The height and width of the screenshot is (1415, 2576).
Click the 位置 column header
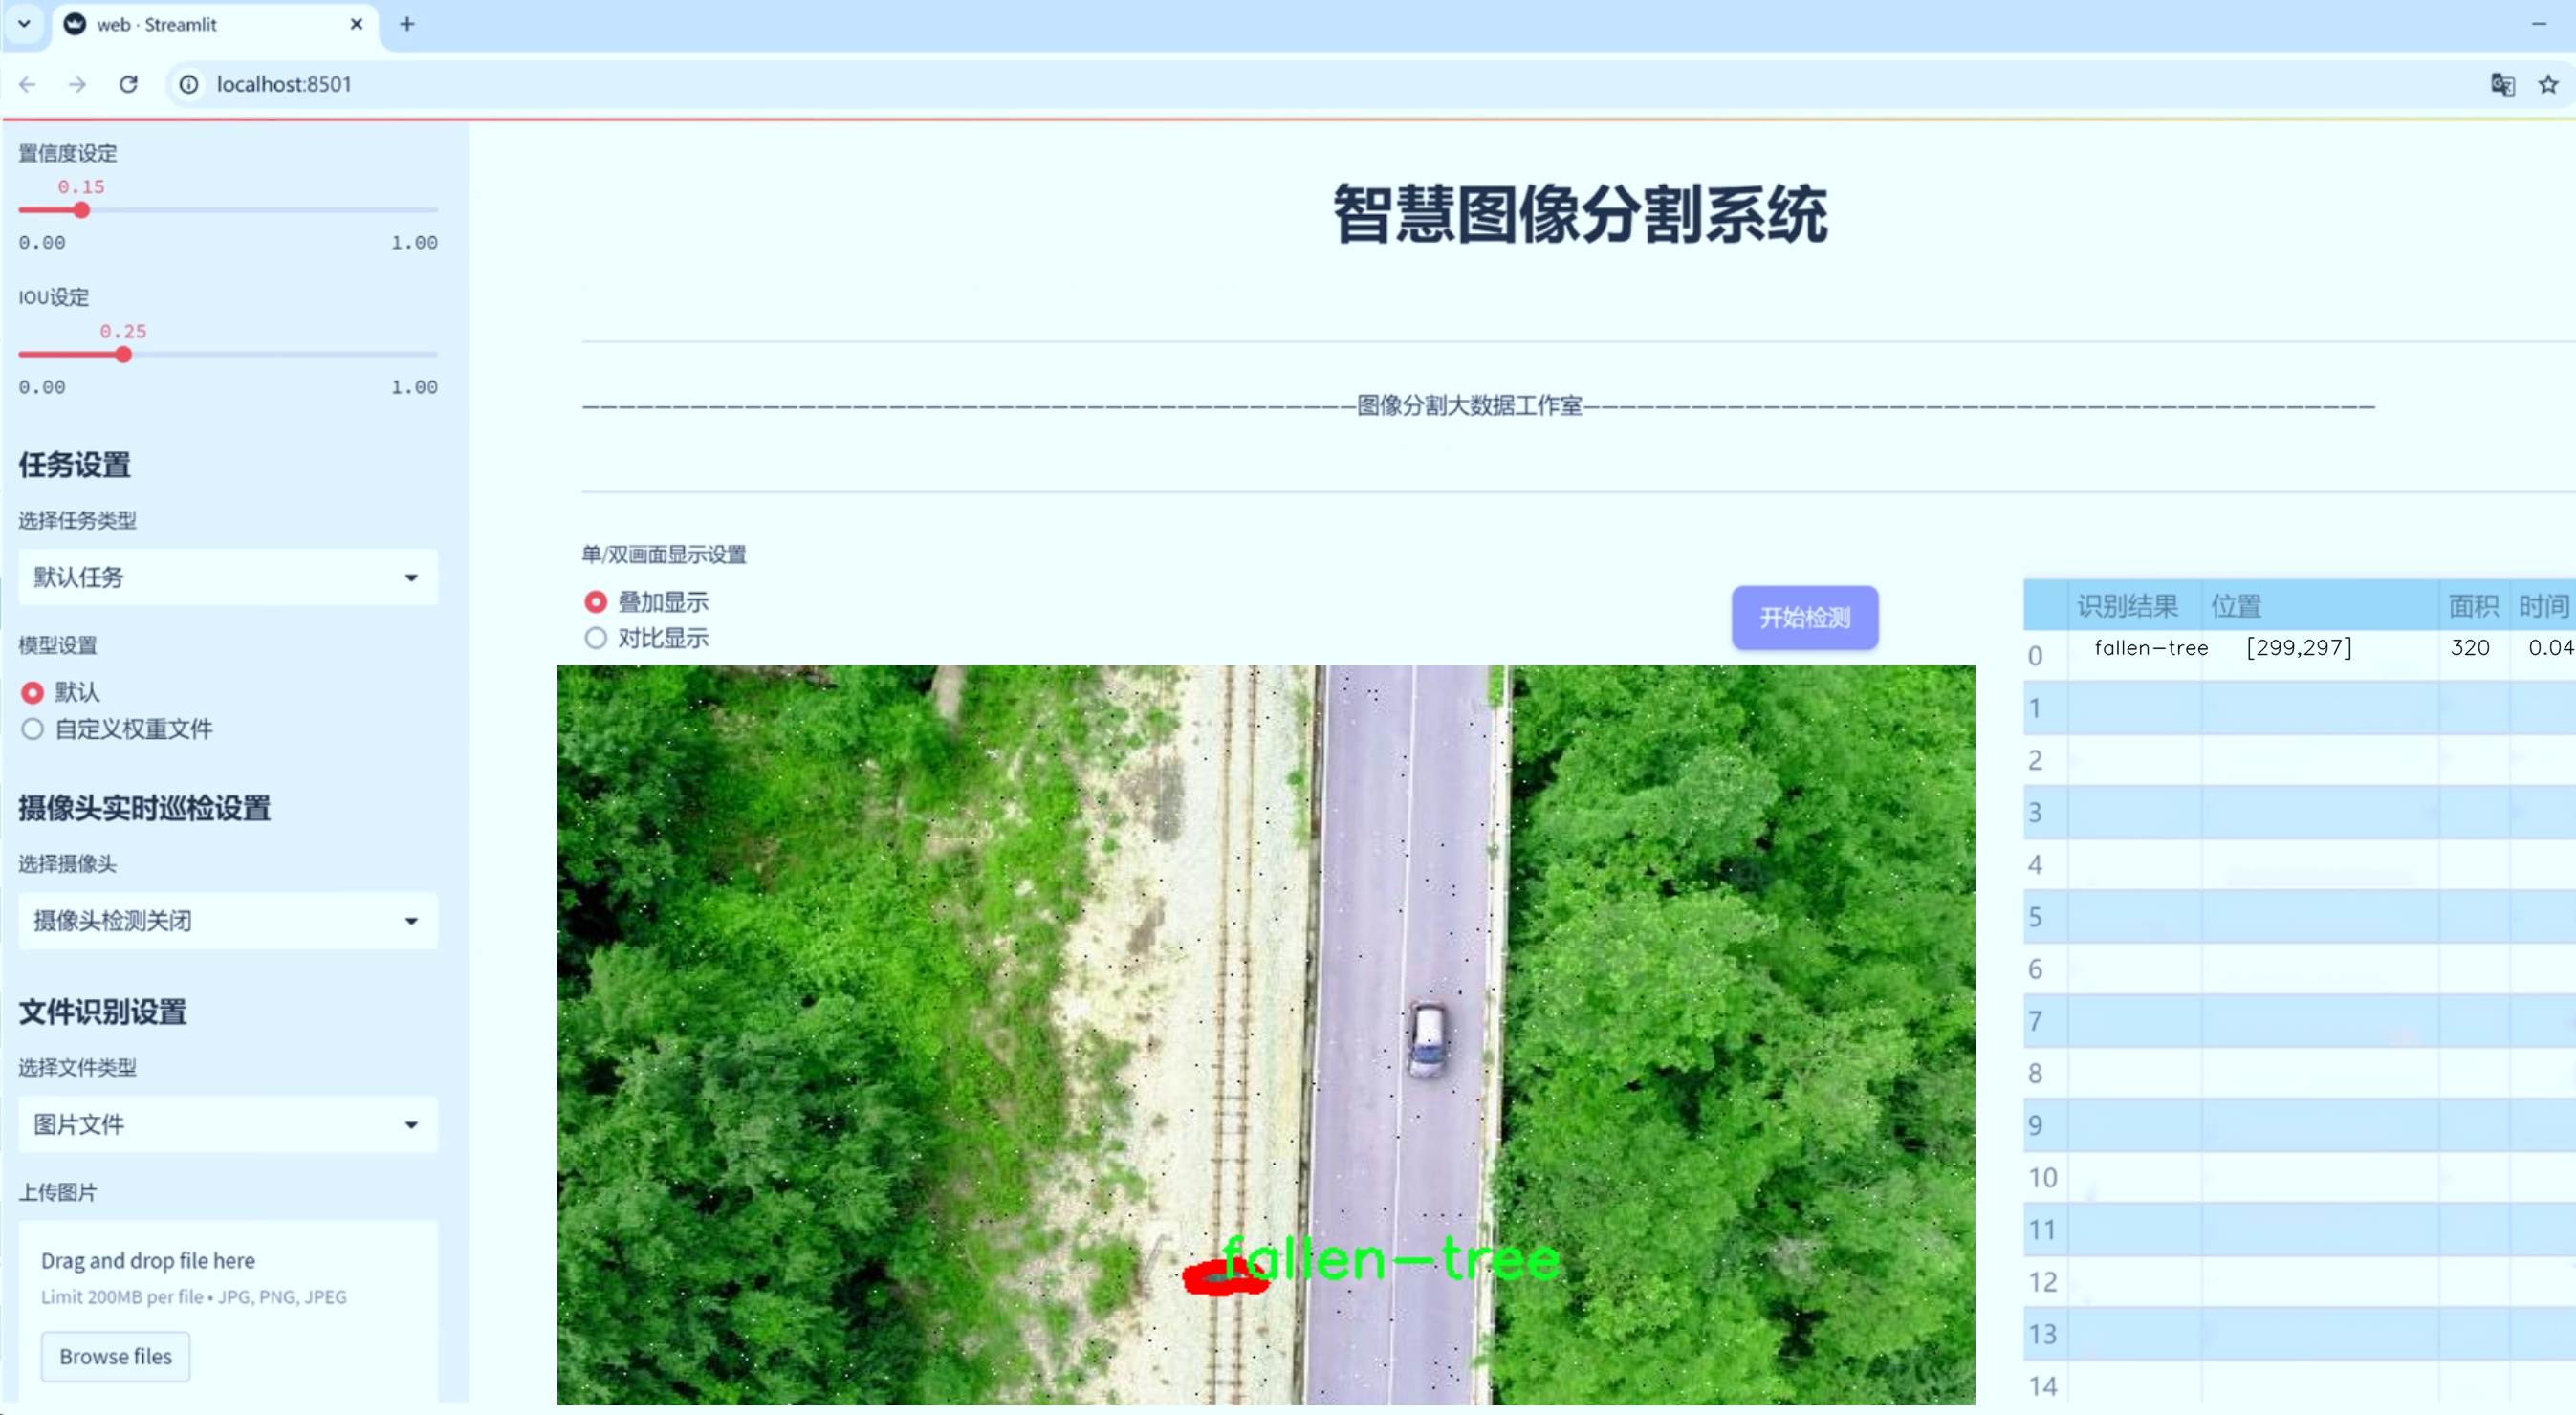click(x=2319, y=605)
